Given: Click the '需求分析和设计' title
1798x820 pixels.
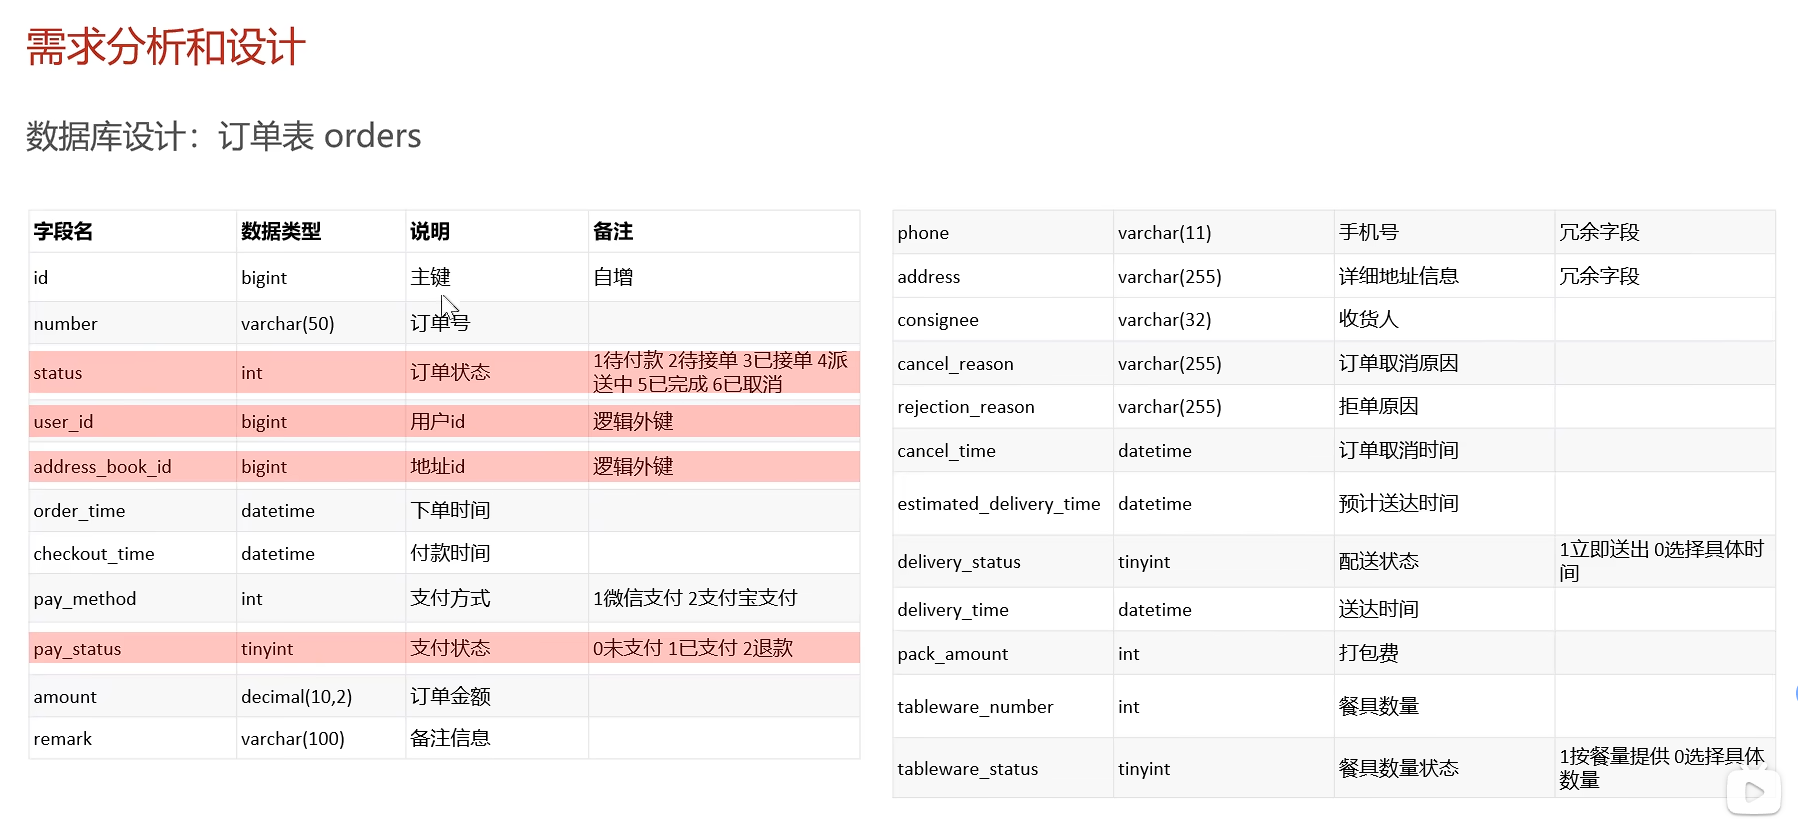Looking at the screenshot, I should (x=166, y=47).
